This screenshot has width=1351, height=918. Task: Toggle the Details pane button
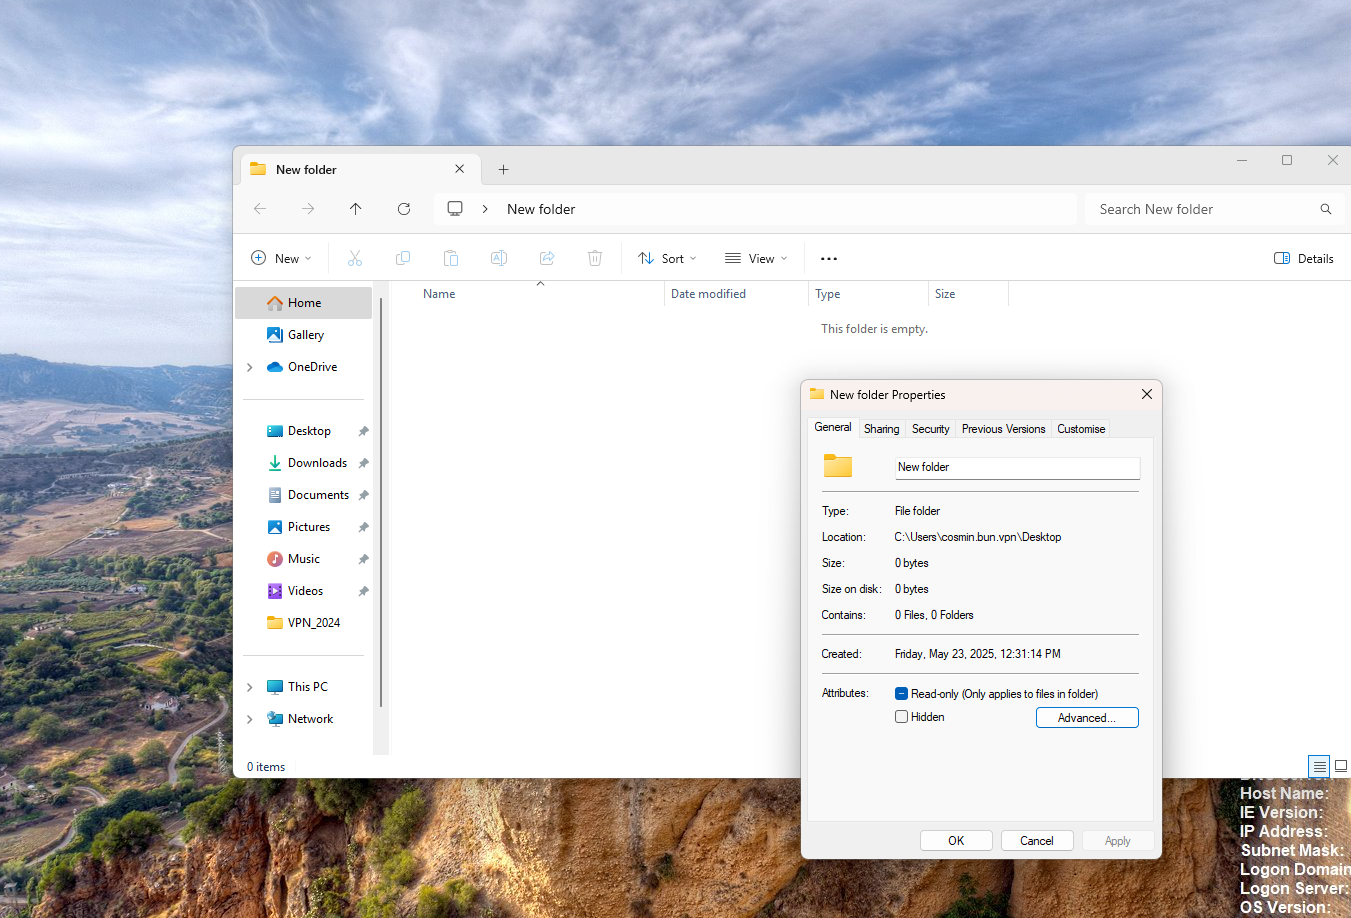1304,258
